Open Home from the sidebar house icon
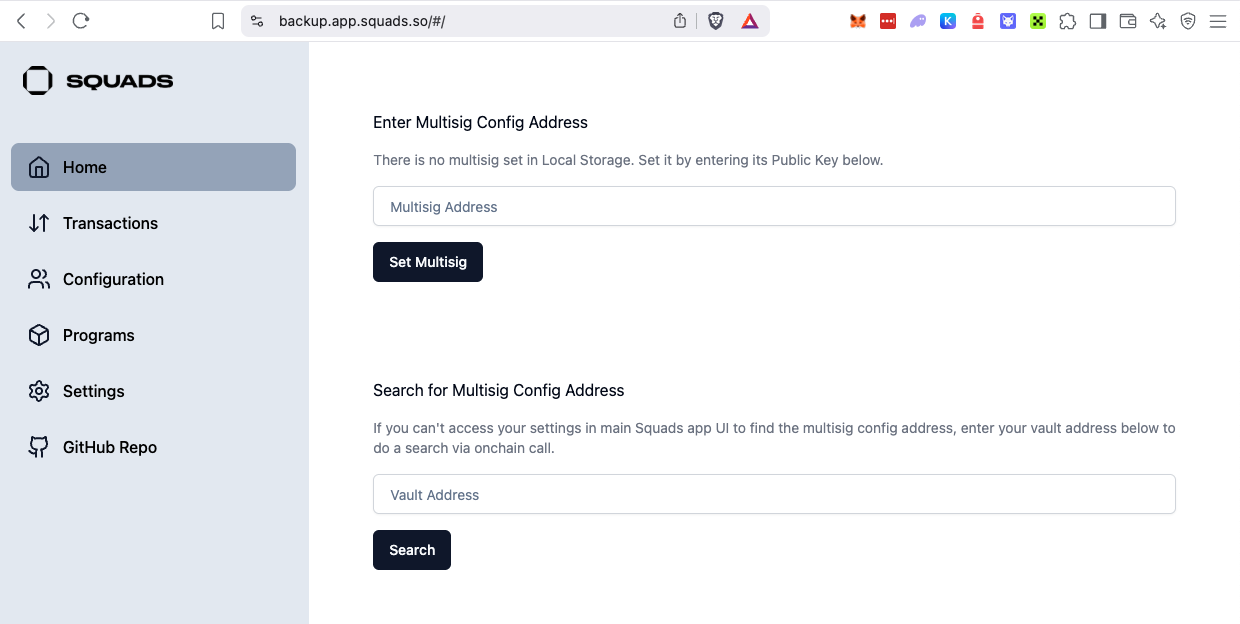The height and width of the screenshot is (624, 1240). [39, 167]
